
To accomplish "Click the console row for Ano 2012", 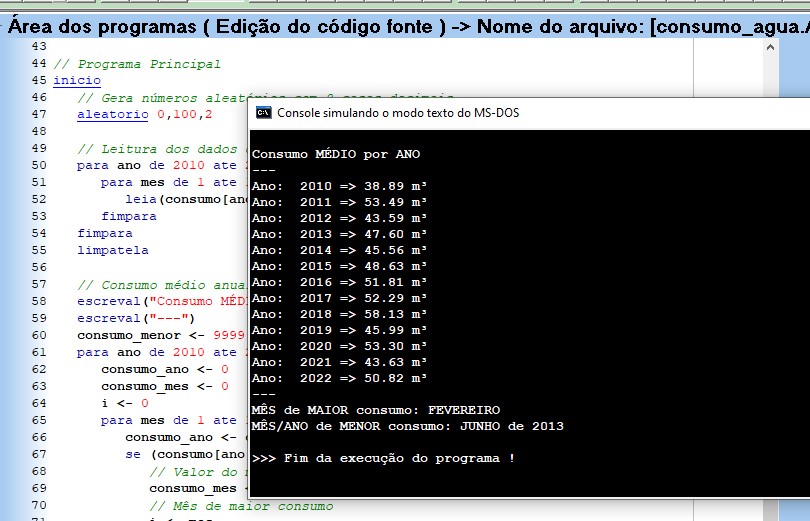I will coord(339,218).
